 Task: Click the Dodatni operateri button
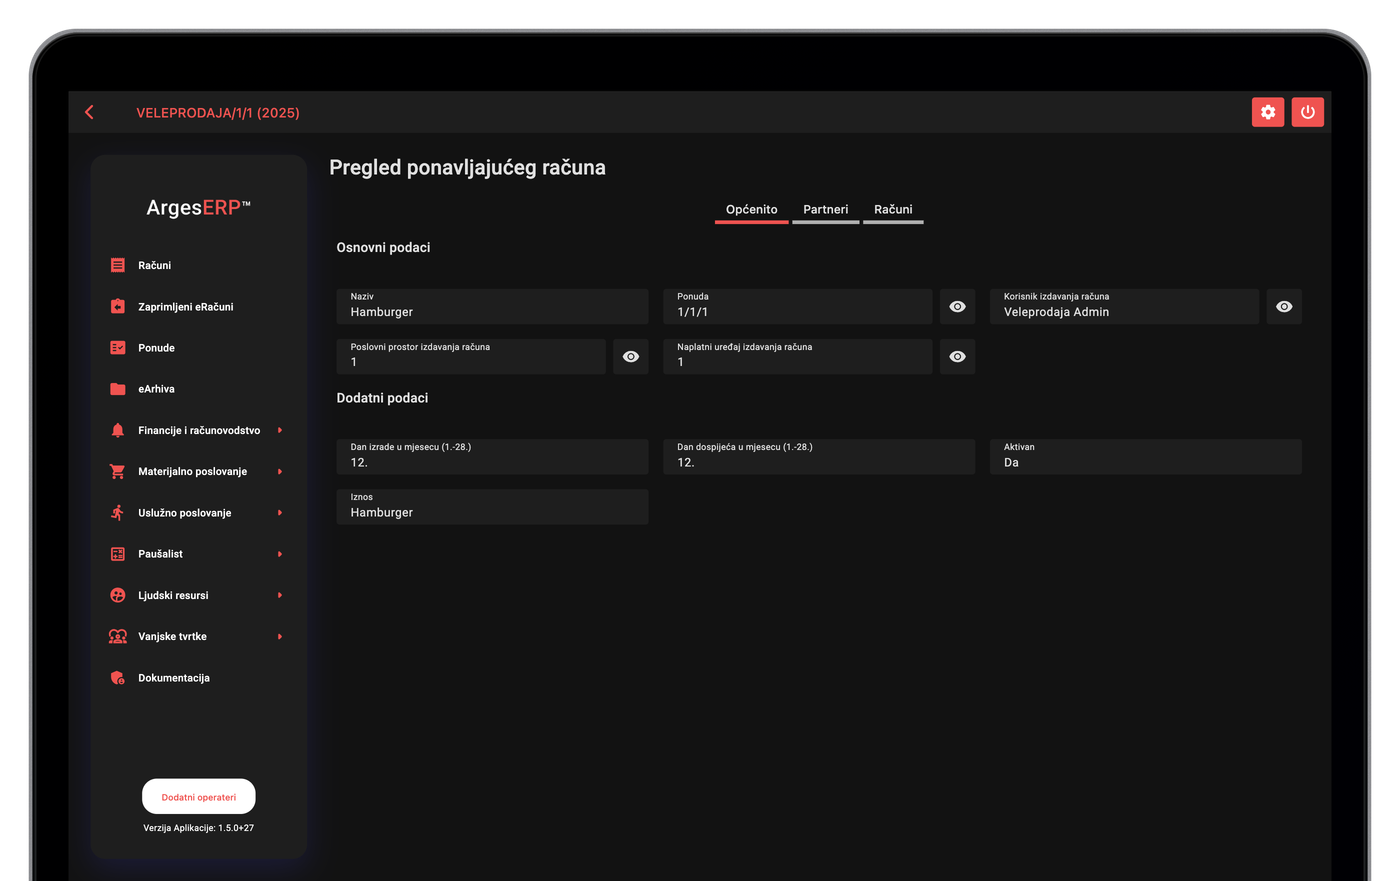[199, 797]
